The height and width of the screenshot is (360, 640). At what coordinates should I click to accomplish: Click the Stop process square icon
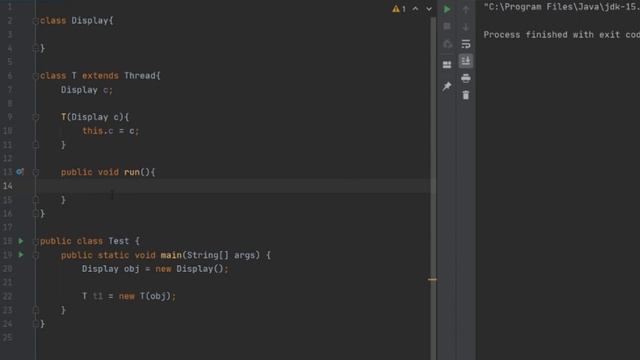coord(447,27)
